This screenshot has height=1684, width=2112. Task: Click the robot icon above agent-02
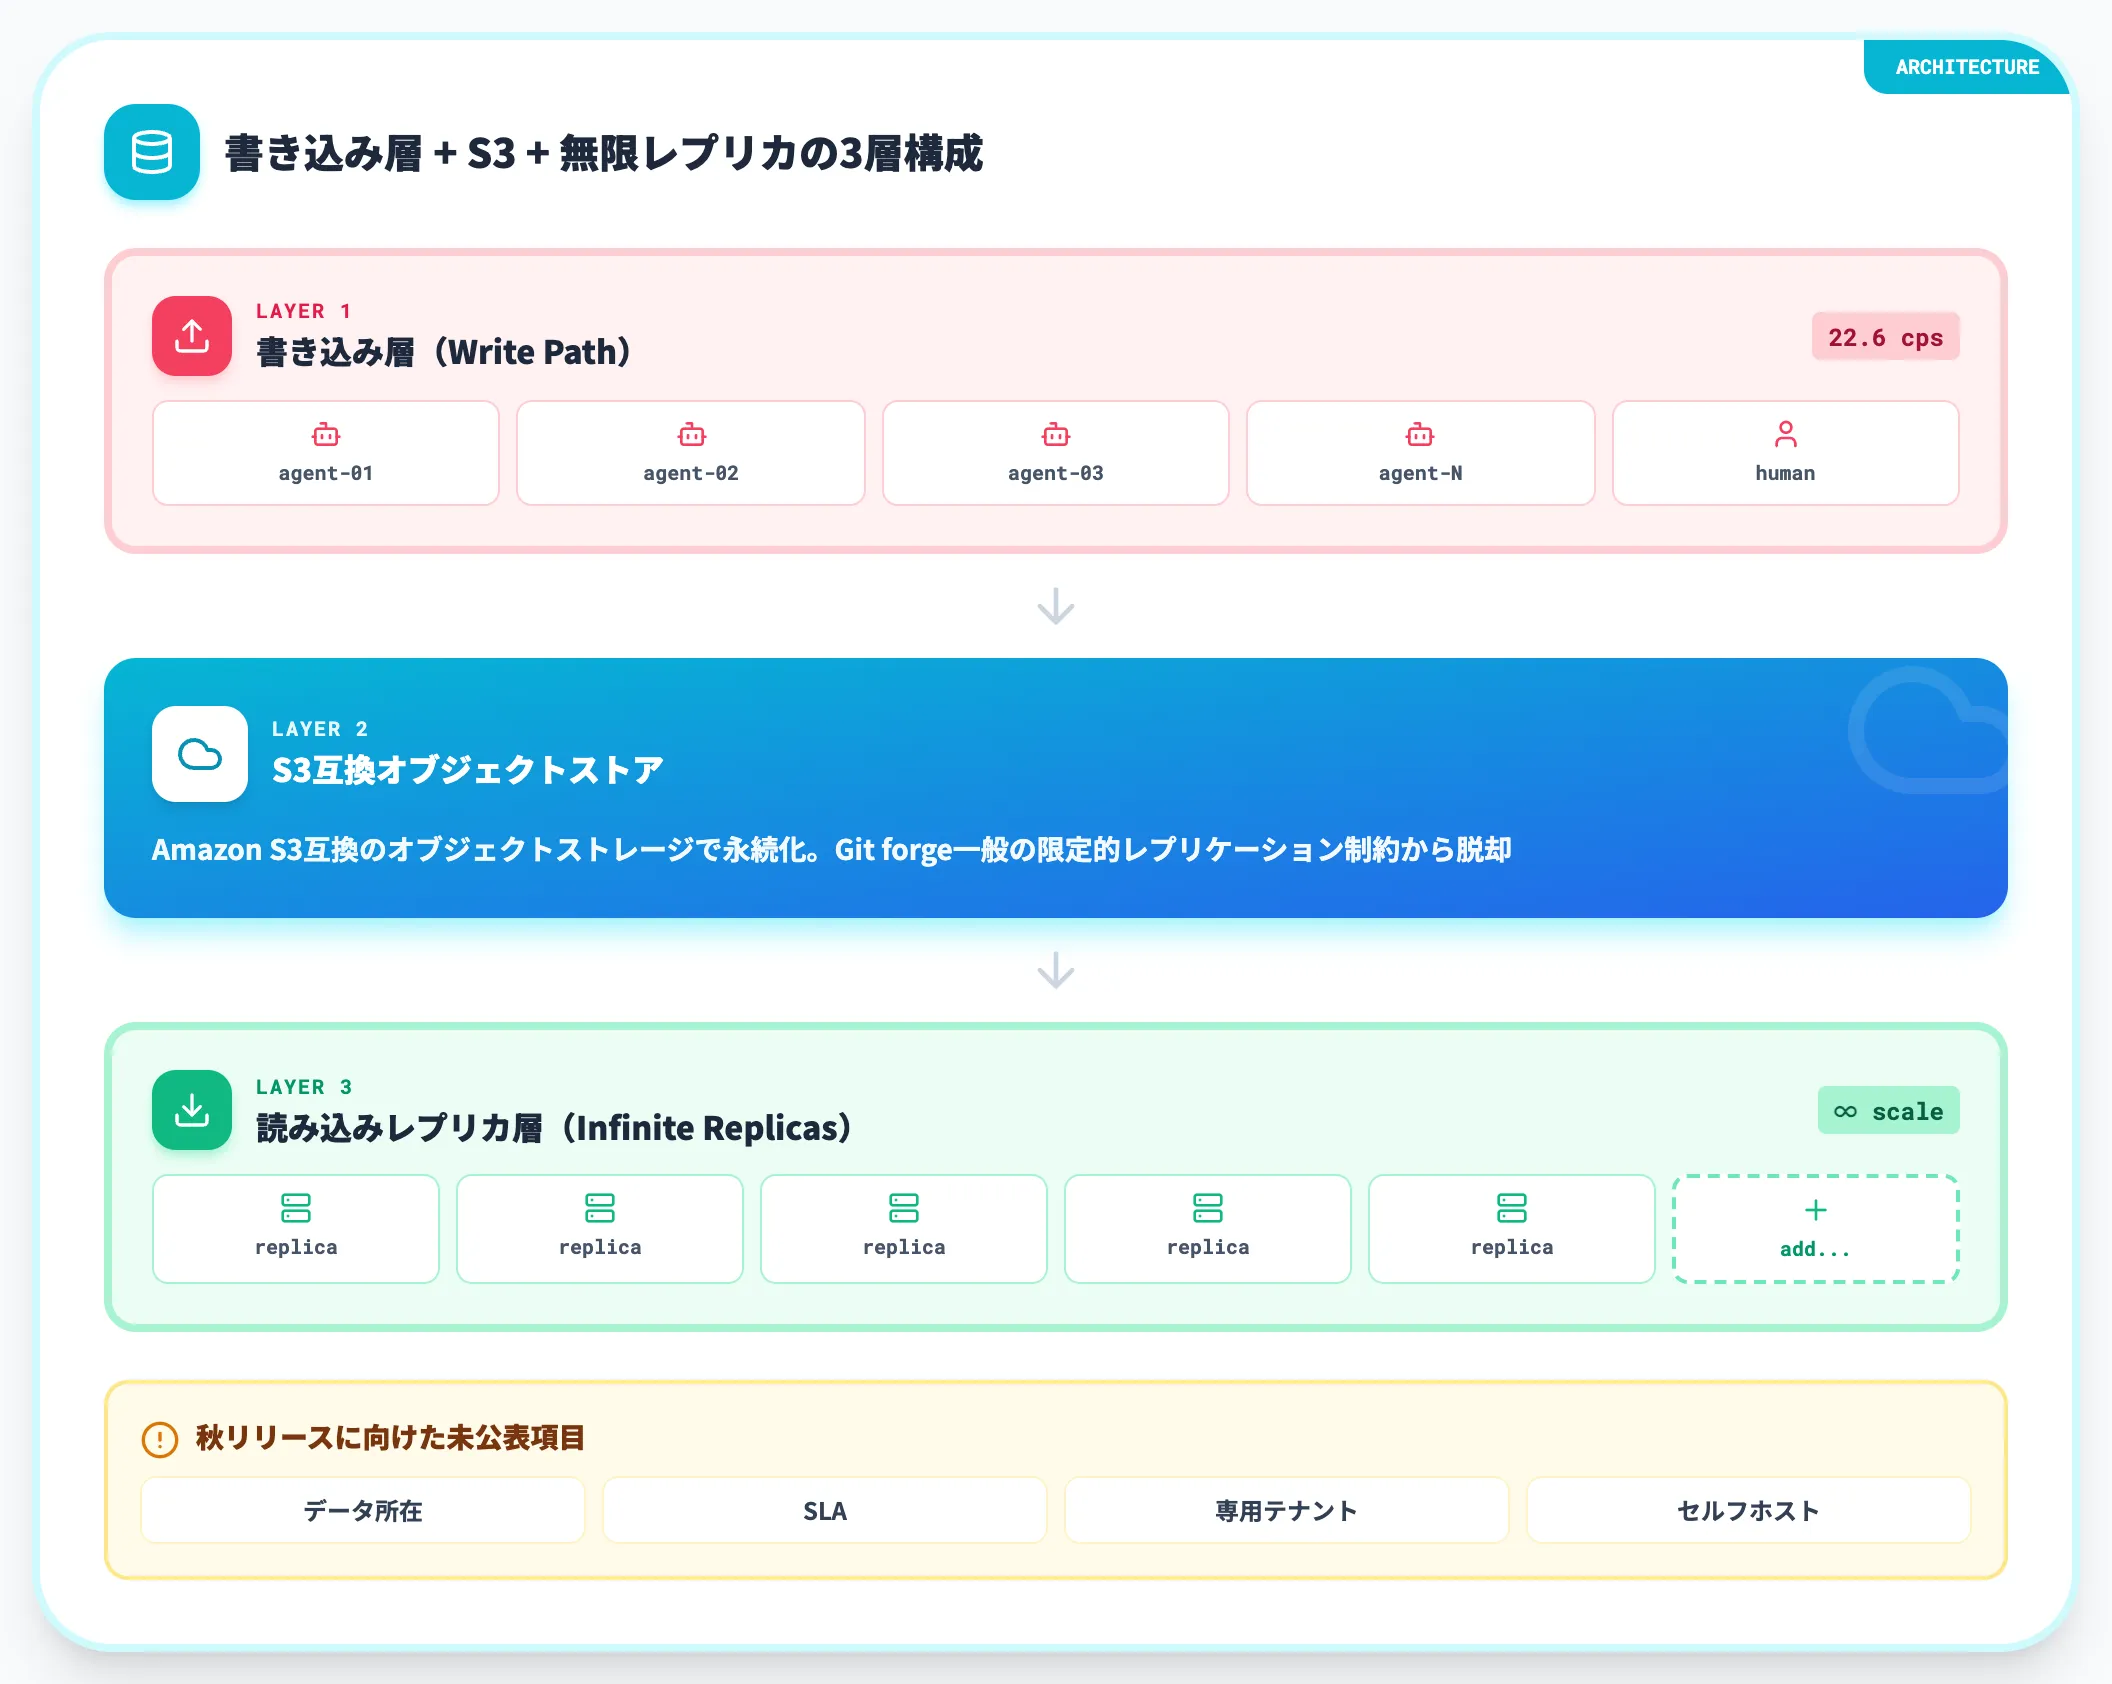691,435
